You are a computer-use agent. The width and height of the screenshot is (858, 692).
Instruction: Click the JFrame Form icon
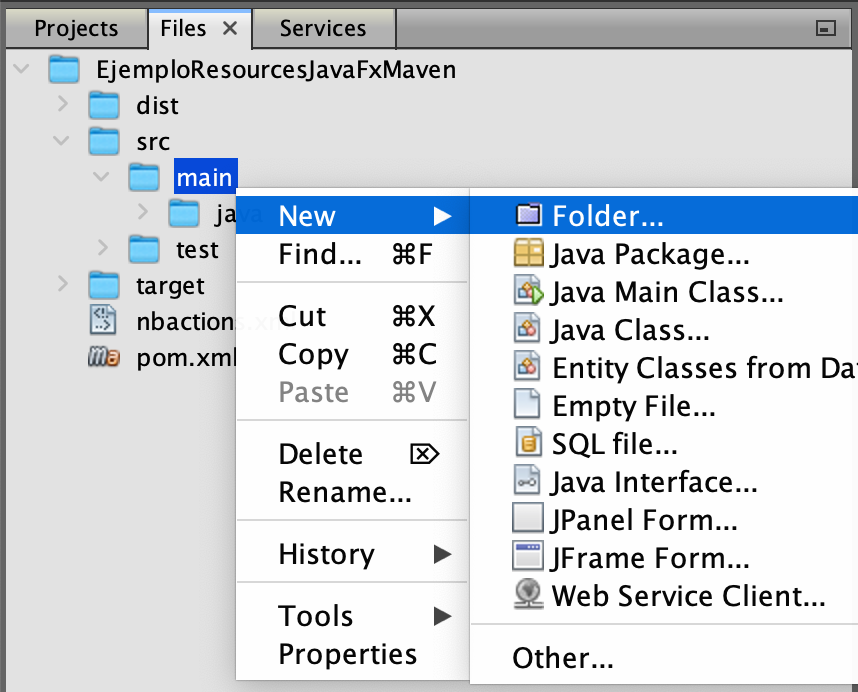[x=528, y=558]
